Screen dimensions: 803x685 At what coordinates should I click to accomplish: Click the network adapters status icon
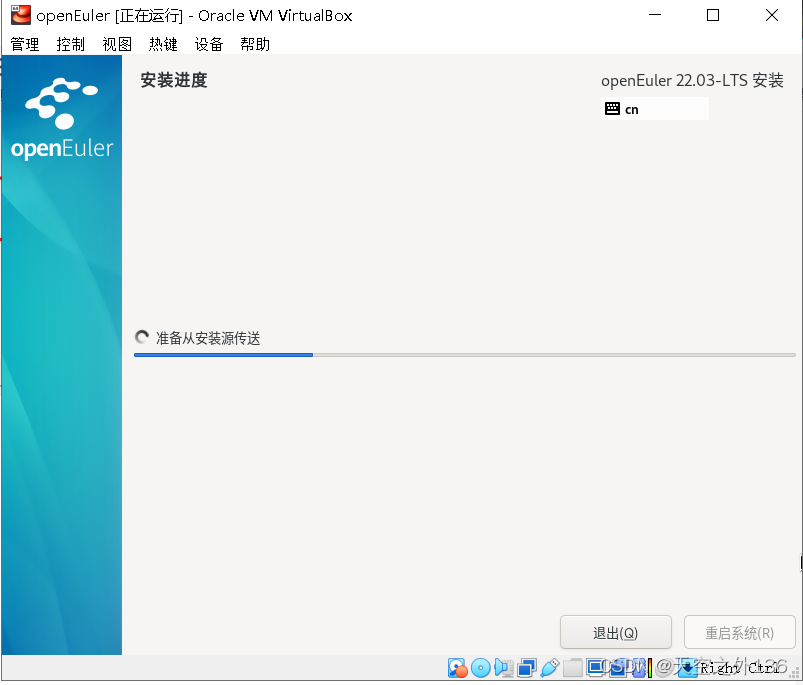tap(526, 668)
